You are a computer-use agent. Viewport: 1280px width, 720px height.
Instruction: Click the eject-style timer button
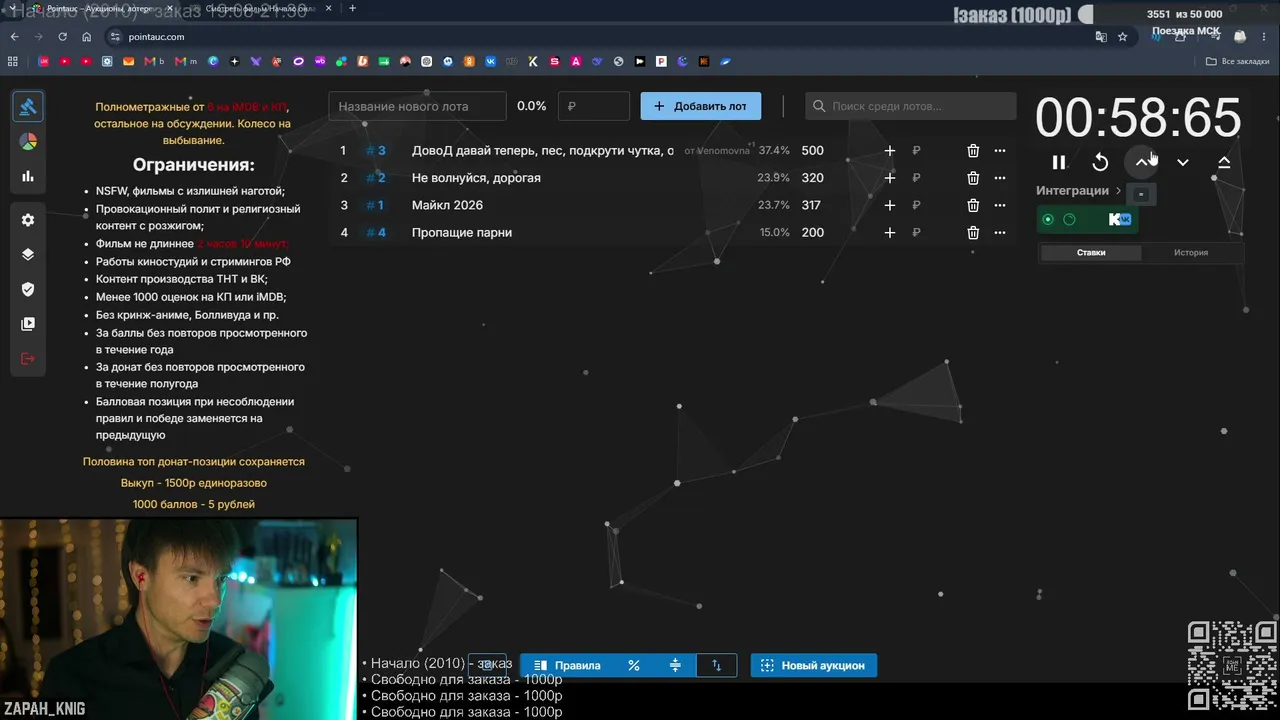pyautogui.click(x=1224, y=162)
